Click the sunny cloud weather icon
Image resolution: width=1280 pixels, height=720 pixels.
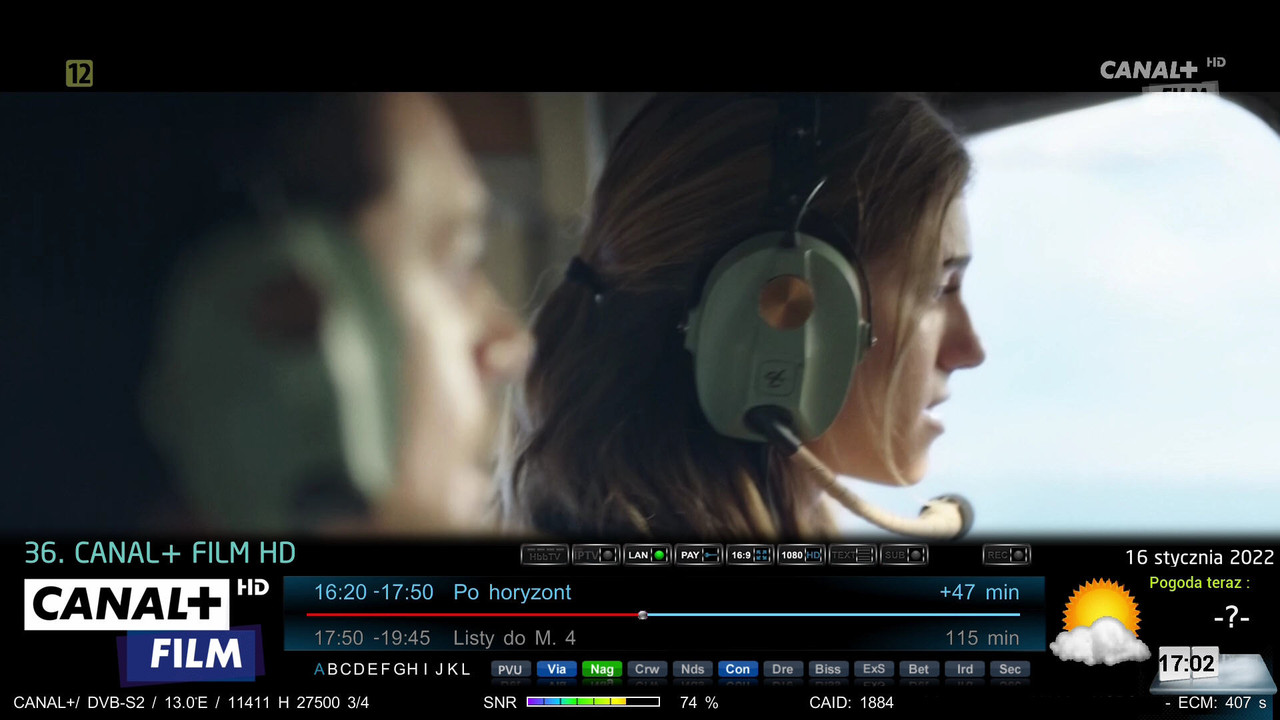(1098, 622)
